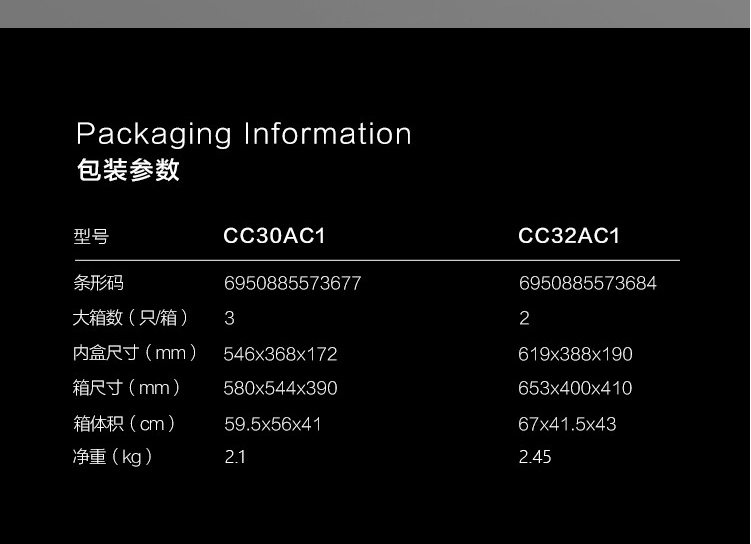Click the "Packaging Information" heading
Image resolution: width=751 pixels, height=544 pixels.
(243, 134)
